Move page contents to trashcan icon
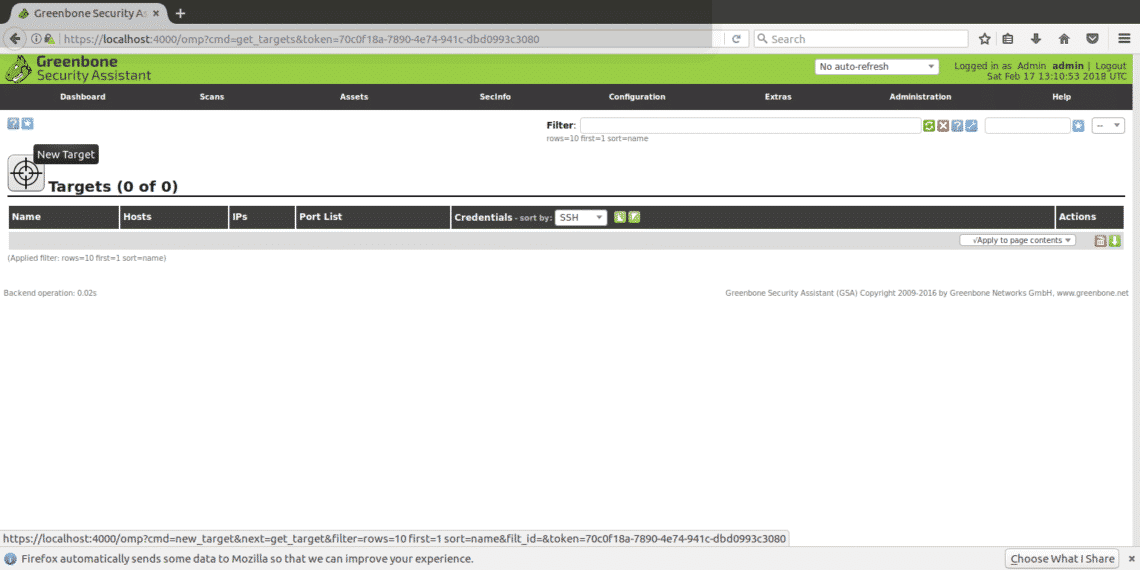The height and width of the screenshot is (570, 1140). tap(1101, 241)
